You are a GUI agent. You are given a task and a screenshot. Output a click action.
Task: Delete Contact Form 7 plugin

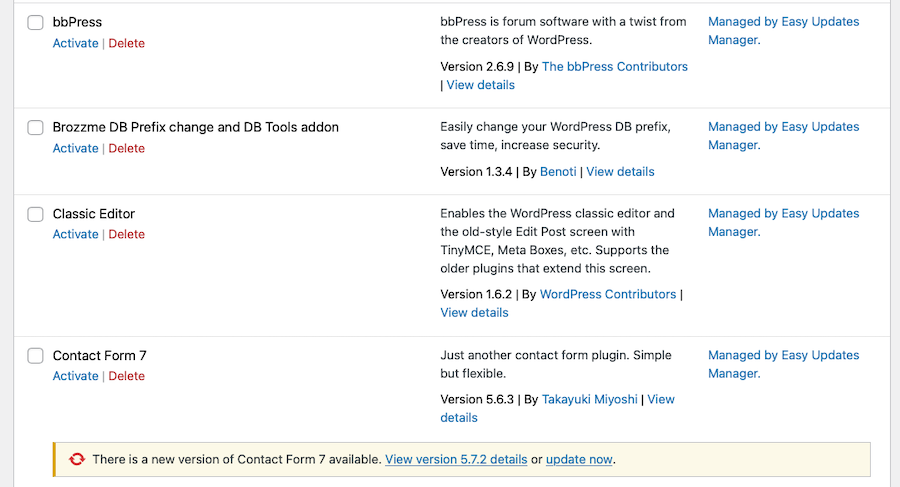point(126,376)
